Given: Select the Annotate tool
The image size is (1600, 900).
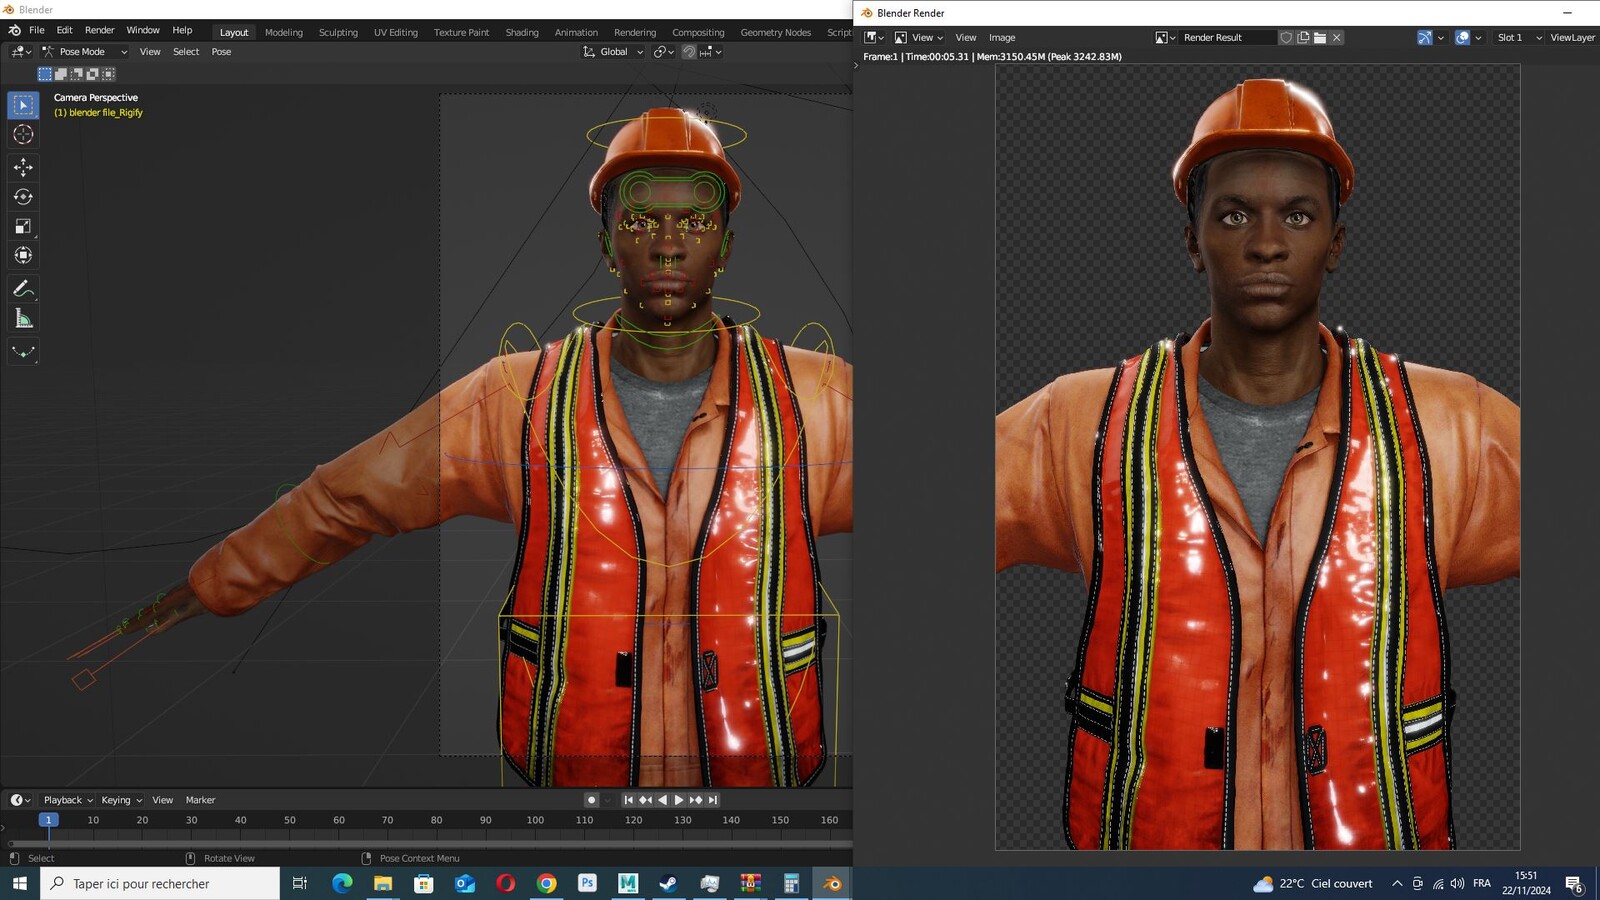Looking at the screenshot, I should (23, 289).
